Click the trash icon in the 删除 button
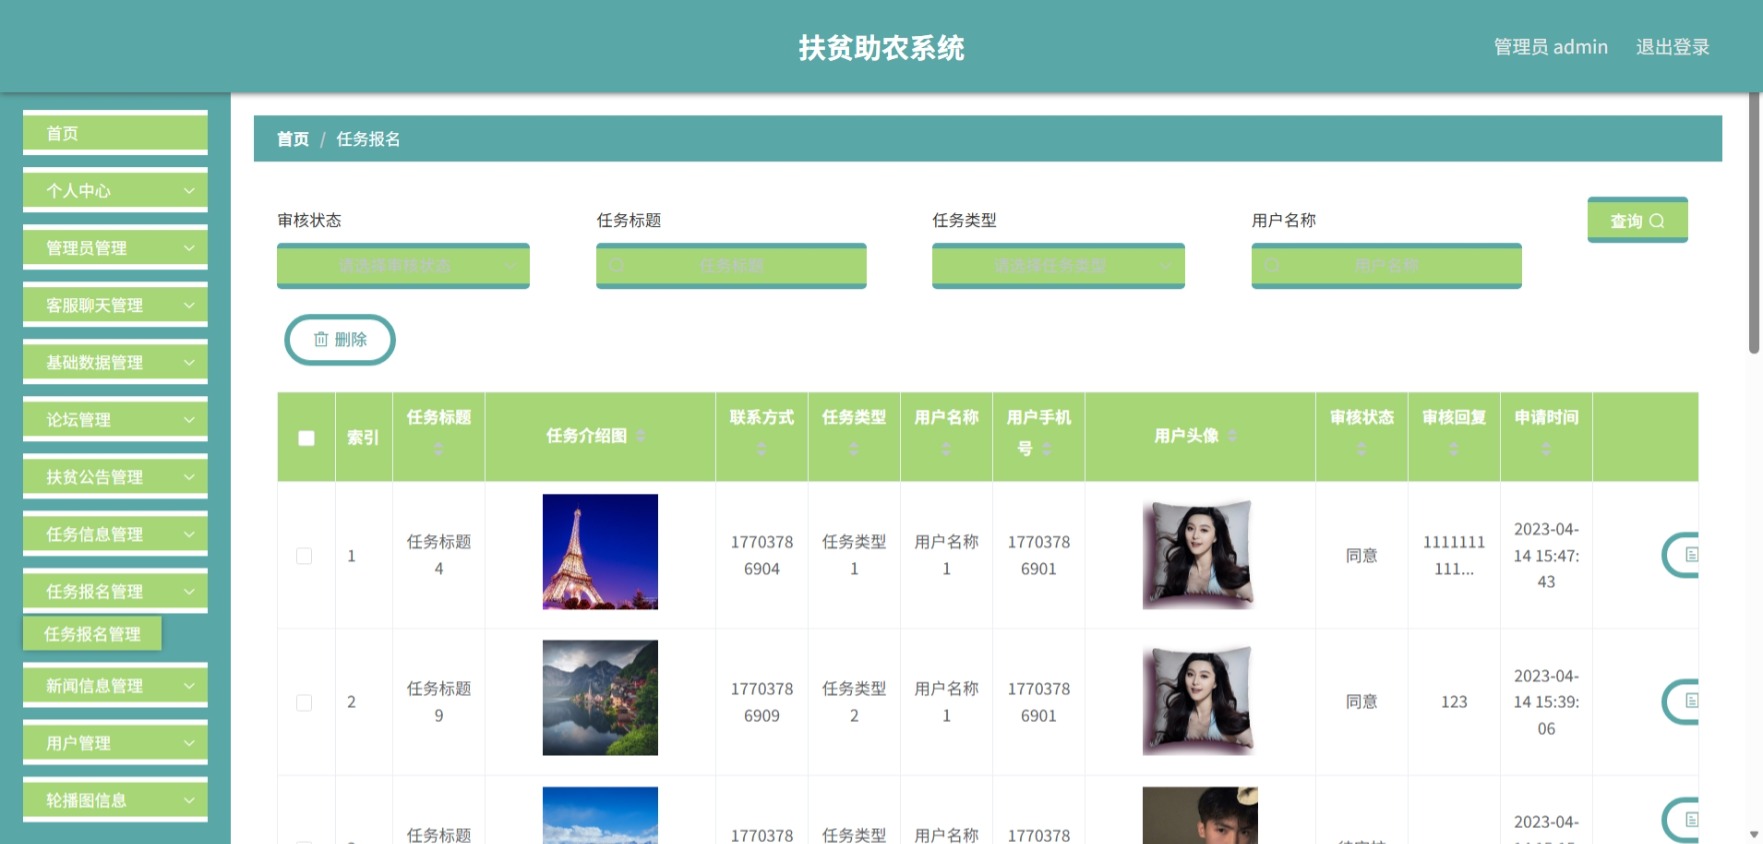This screenshot has height=844, width=1763. coord(321,339)
